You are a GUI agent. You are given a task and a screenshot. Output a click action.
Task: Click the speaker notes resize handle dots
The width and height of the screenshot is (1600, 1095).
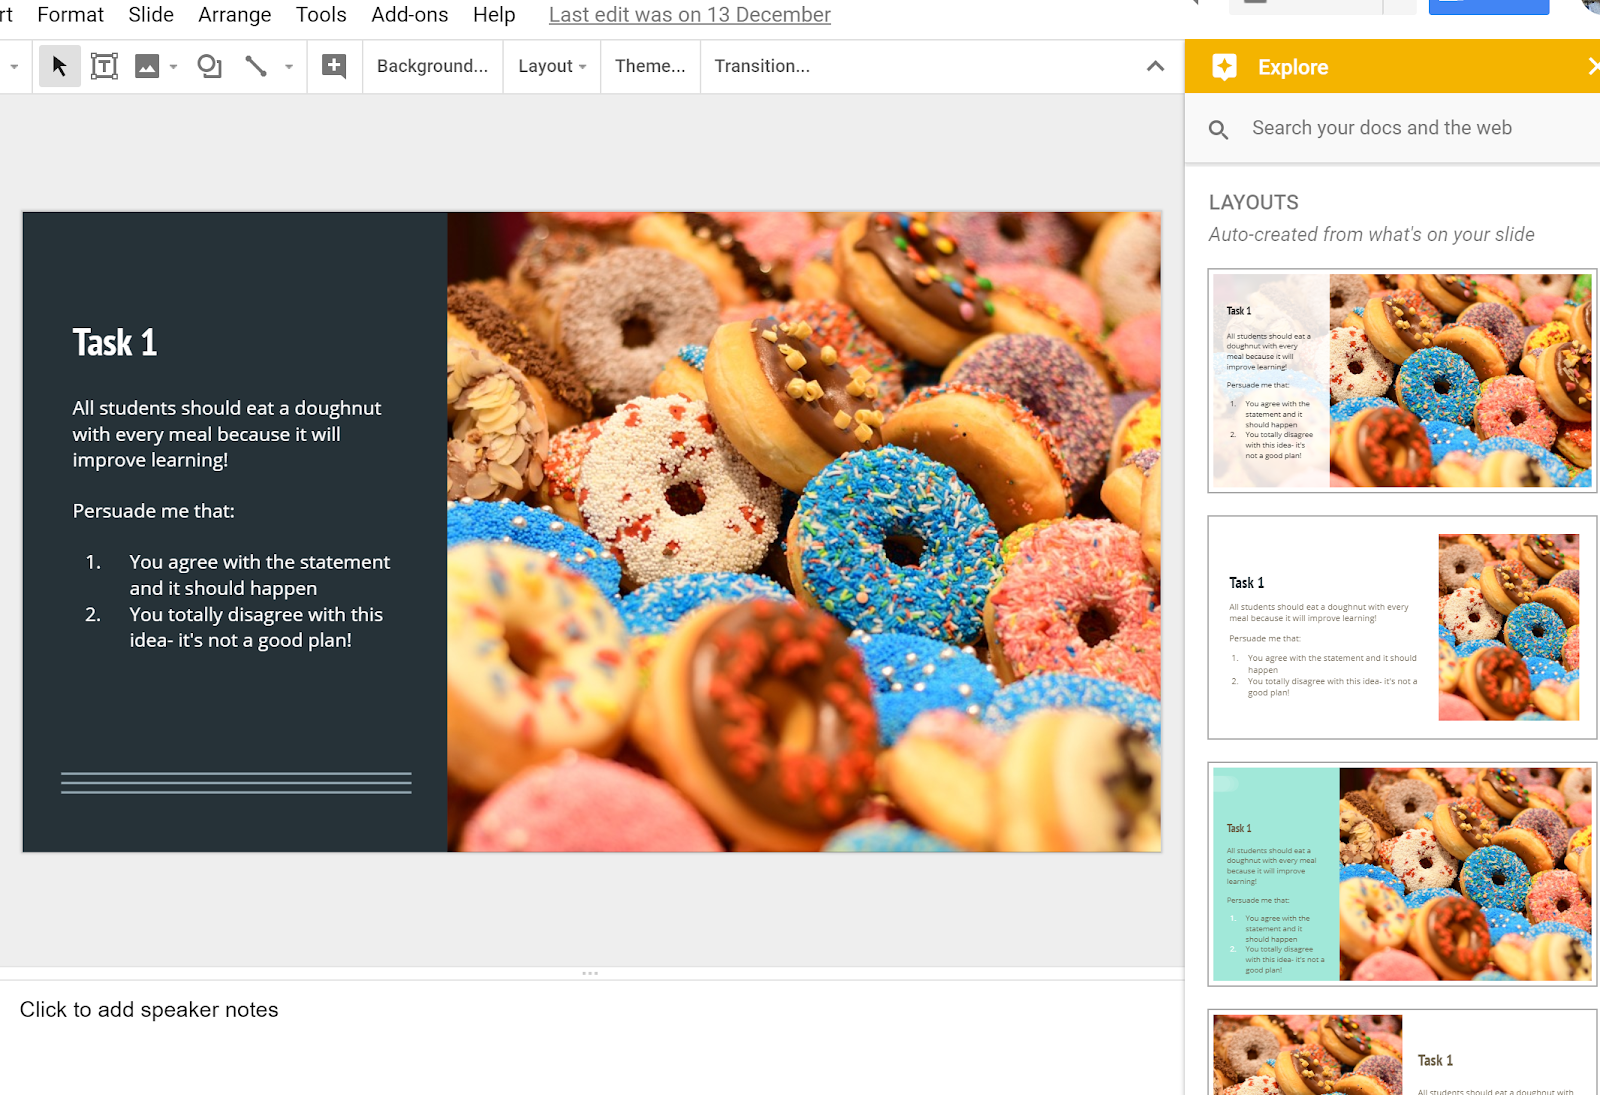pos(590,973)
